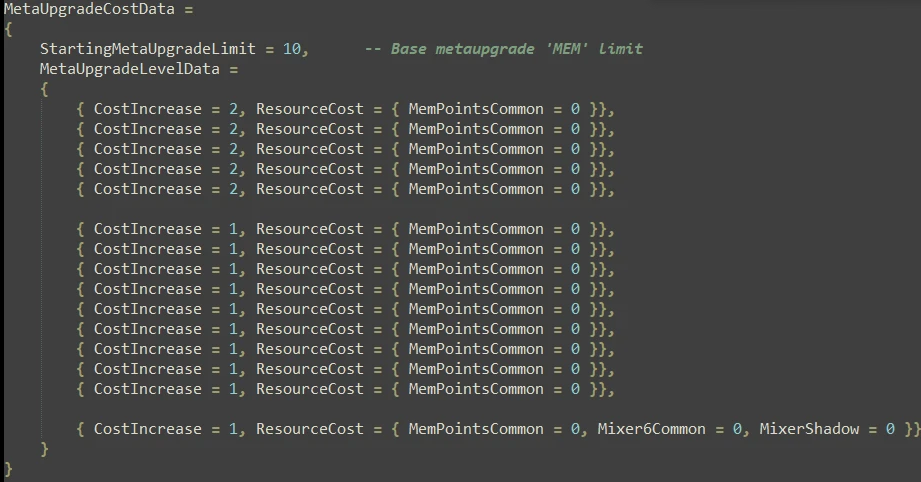Screen dimensions: 921x482
Task: Click CostIncrease in the final Mixer row
Action: [147, 429]
